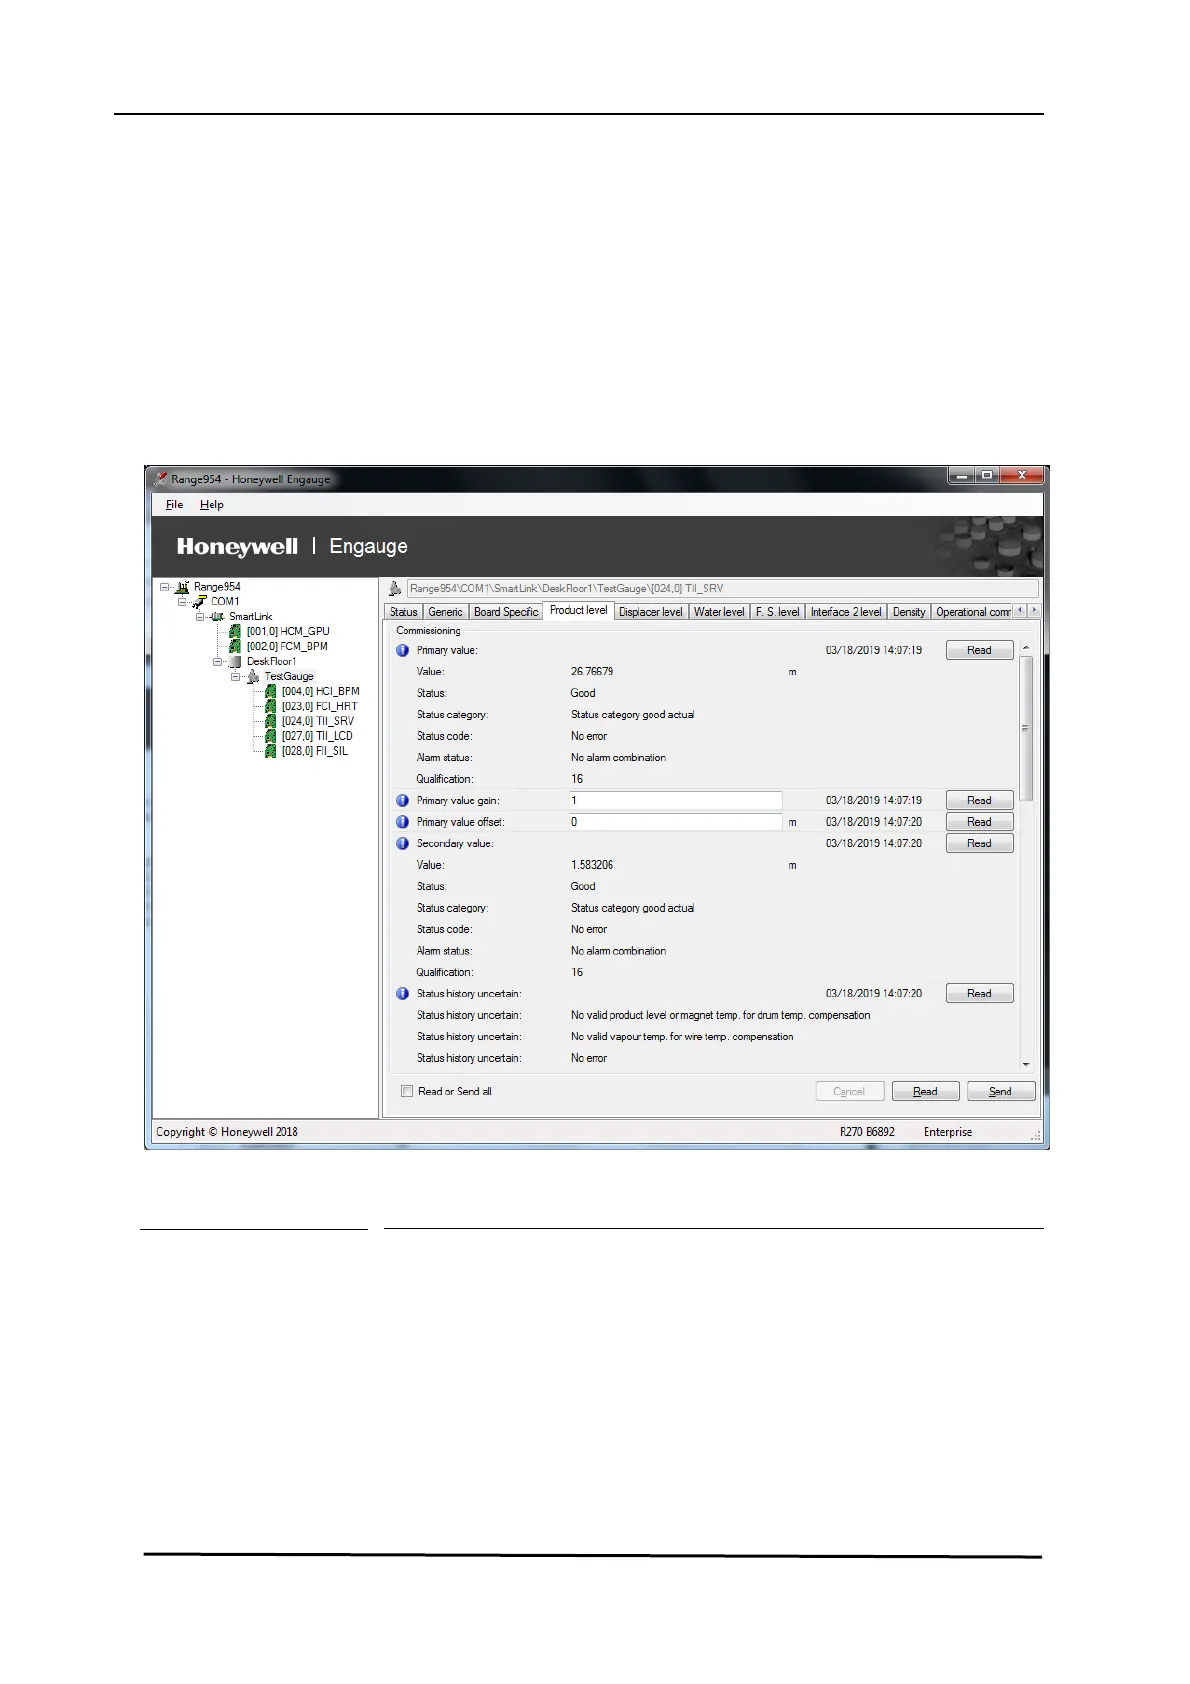Click the Cancel button
Image resolution: width=1190 pixels, height=1684 pixels.
(x=850, y=1092)
